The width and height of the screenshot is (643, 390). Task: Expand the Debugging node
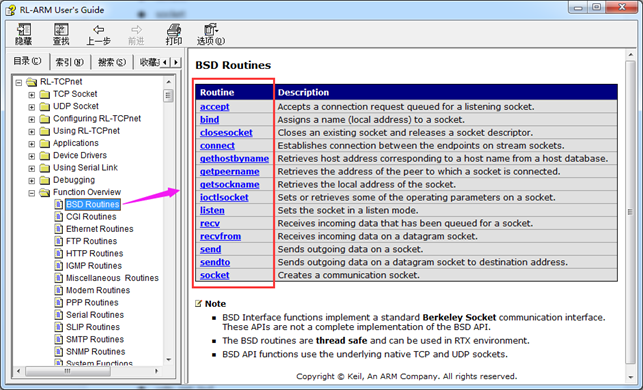tap(32, 181)
